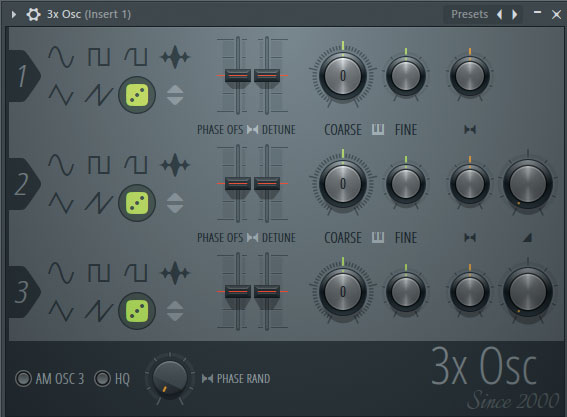Click the Since 2000 text
Screen dimensions: 567x417
513,400
